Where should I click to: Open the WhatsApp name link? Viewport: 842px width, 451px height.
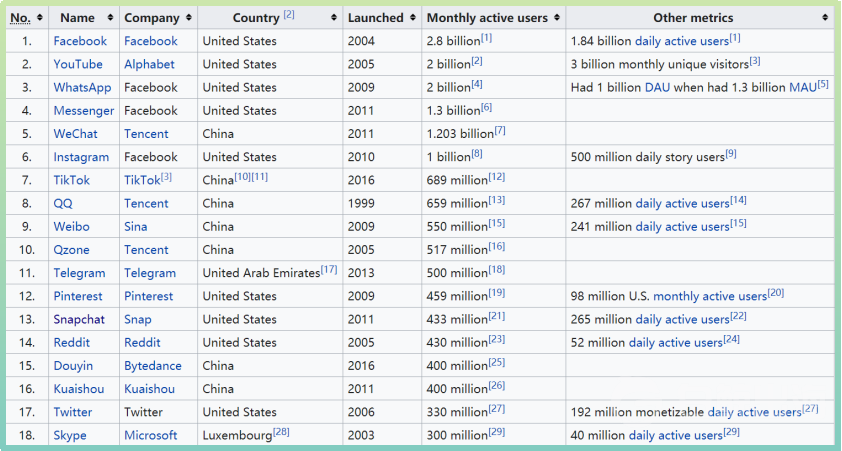pos(82,87)
